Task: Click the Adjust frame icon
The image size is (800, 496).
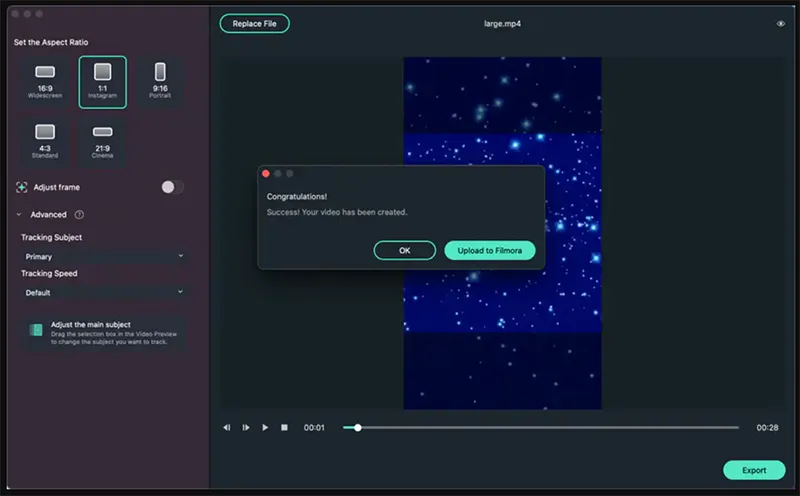Action: (22, 187)
